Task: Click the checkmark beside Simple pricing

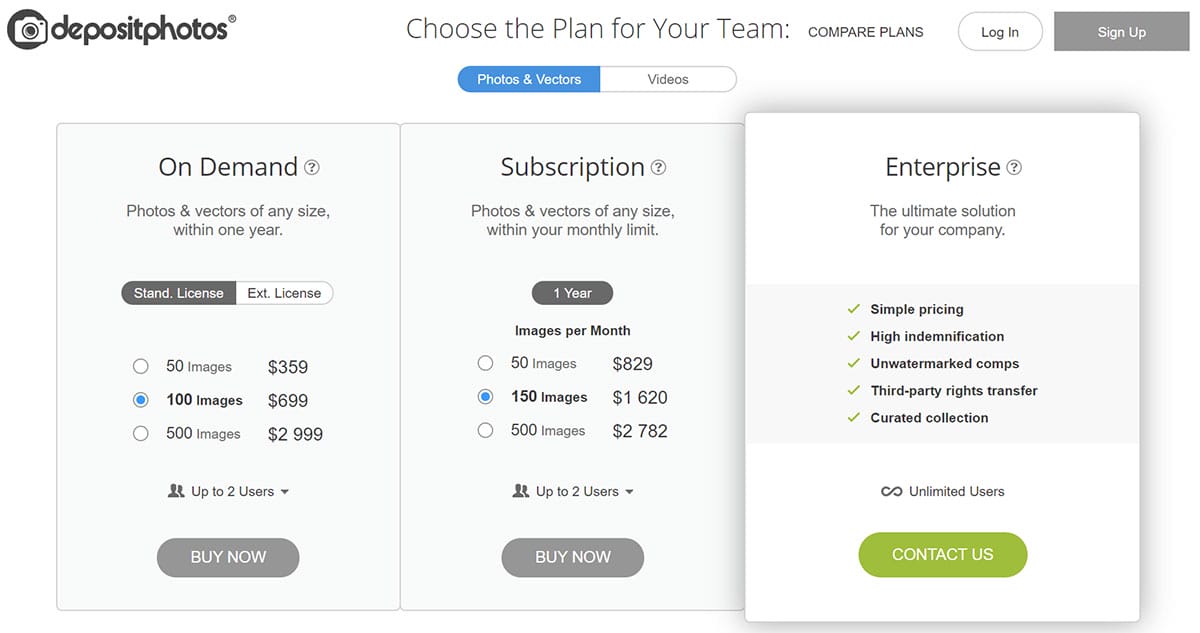Action: [x=853, y=309]
